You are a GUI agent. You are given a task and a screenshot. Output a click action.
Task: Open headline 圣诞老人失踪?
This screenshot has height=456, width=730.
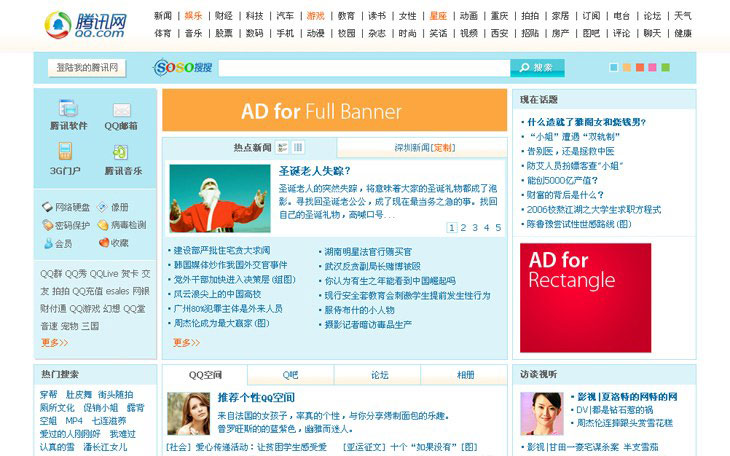315,171
